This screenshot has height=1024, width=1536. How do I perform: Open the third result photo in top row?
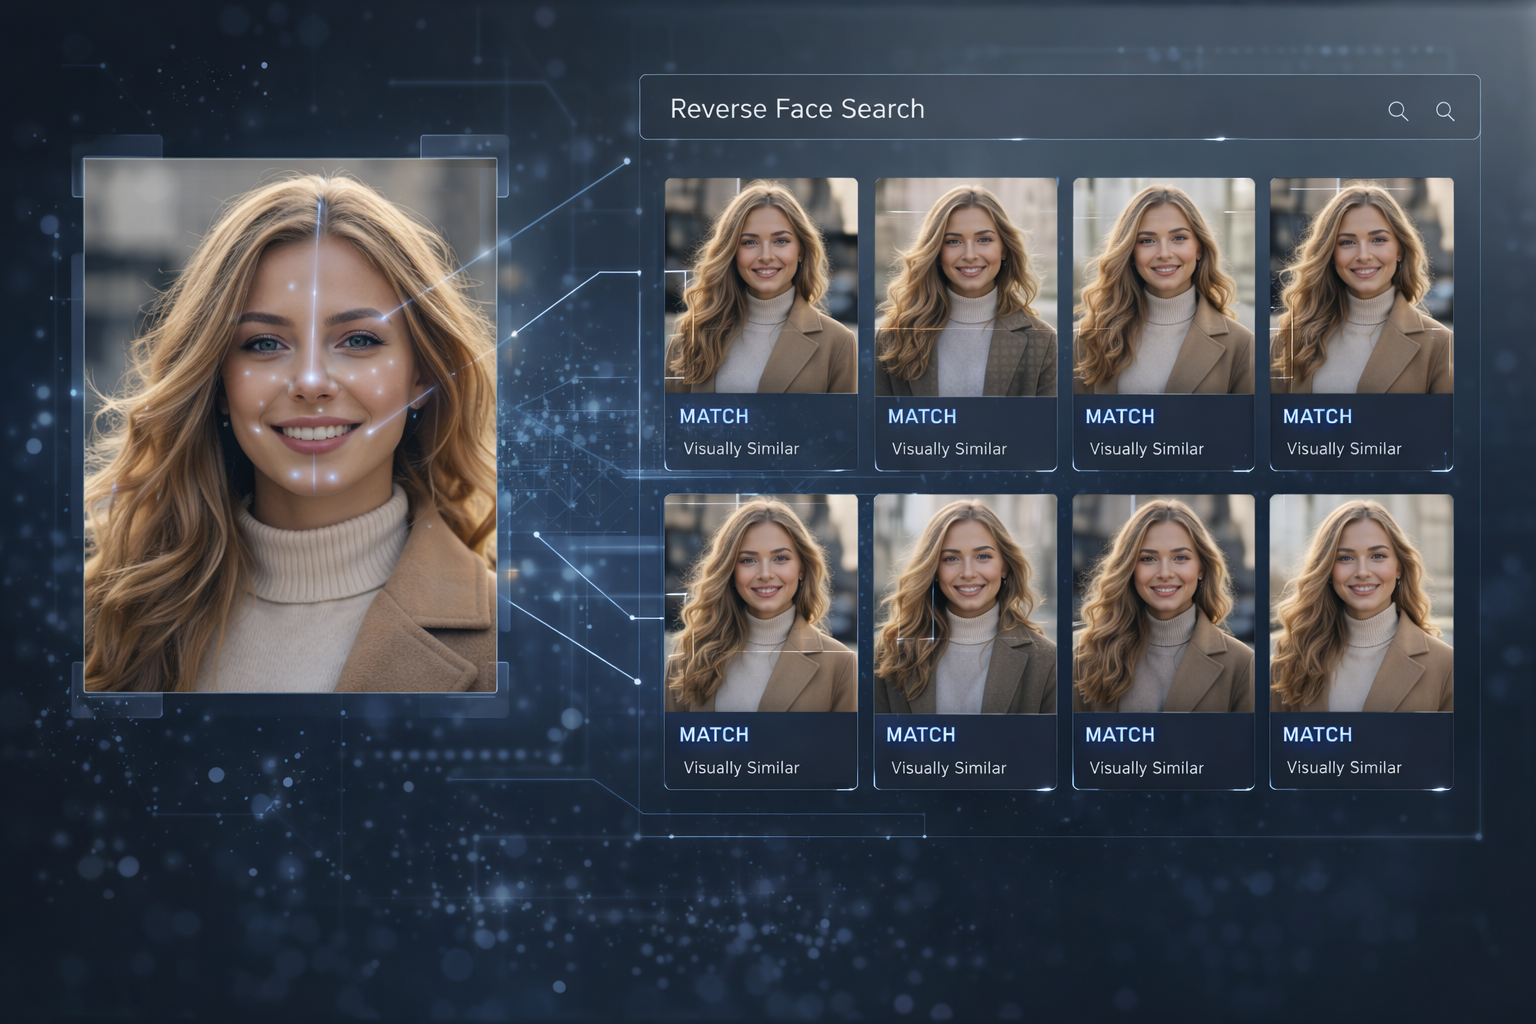click(x=1163, y=286)
